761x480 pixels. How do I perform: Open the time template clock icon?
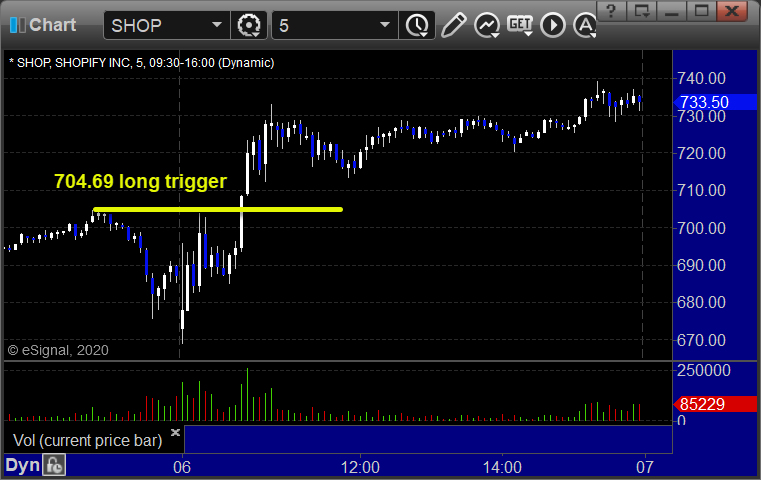click(x=417, y=25)
